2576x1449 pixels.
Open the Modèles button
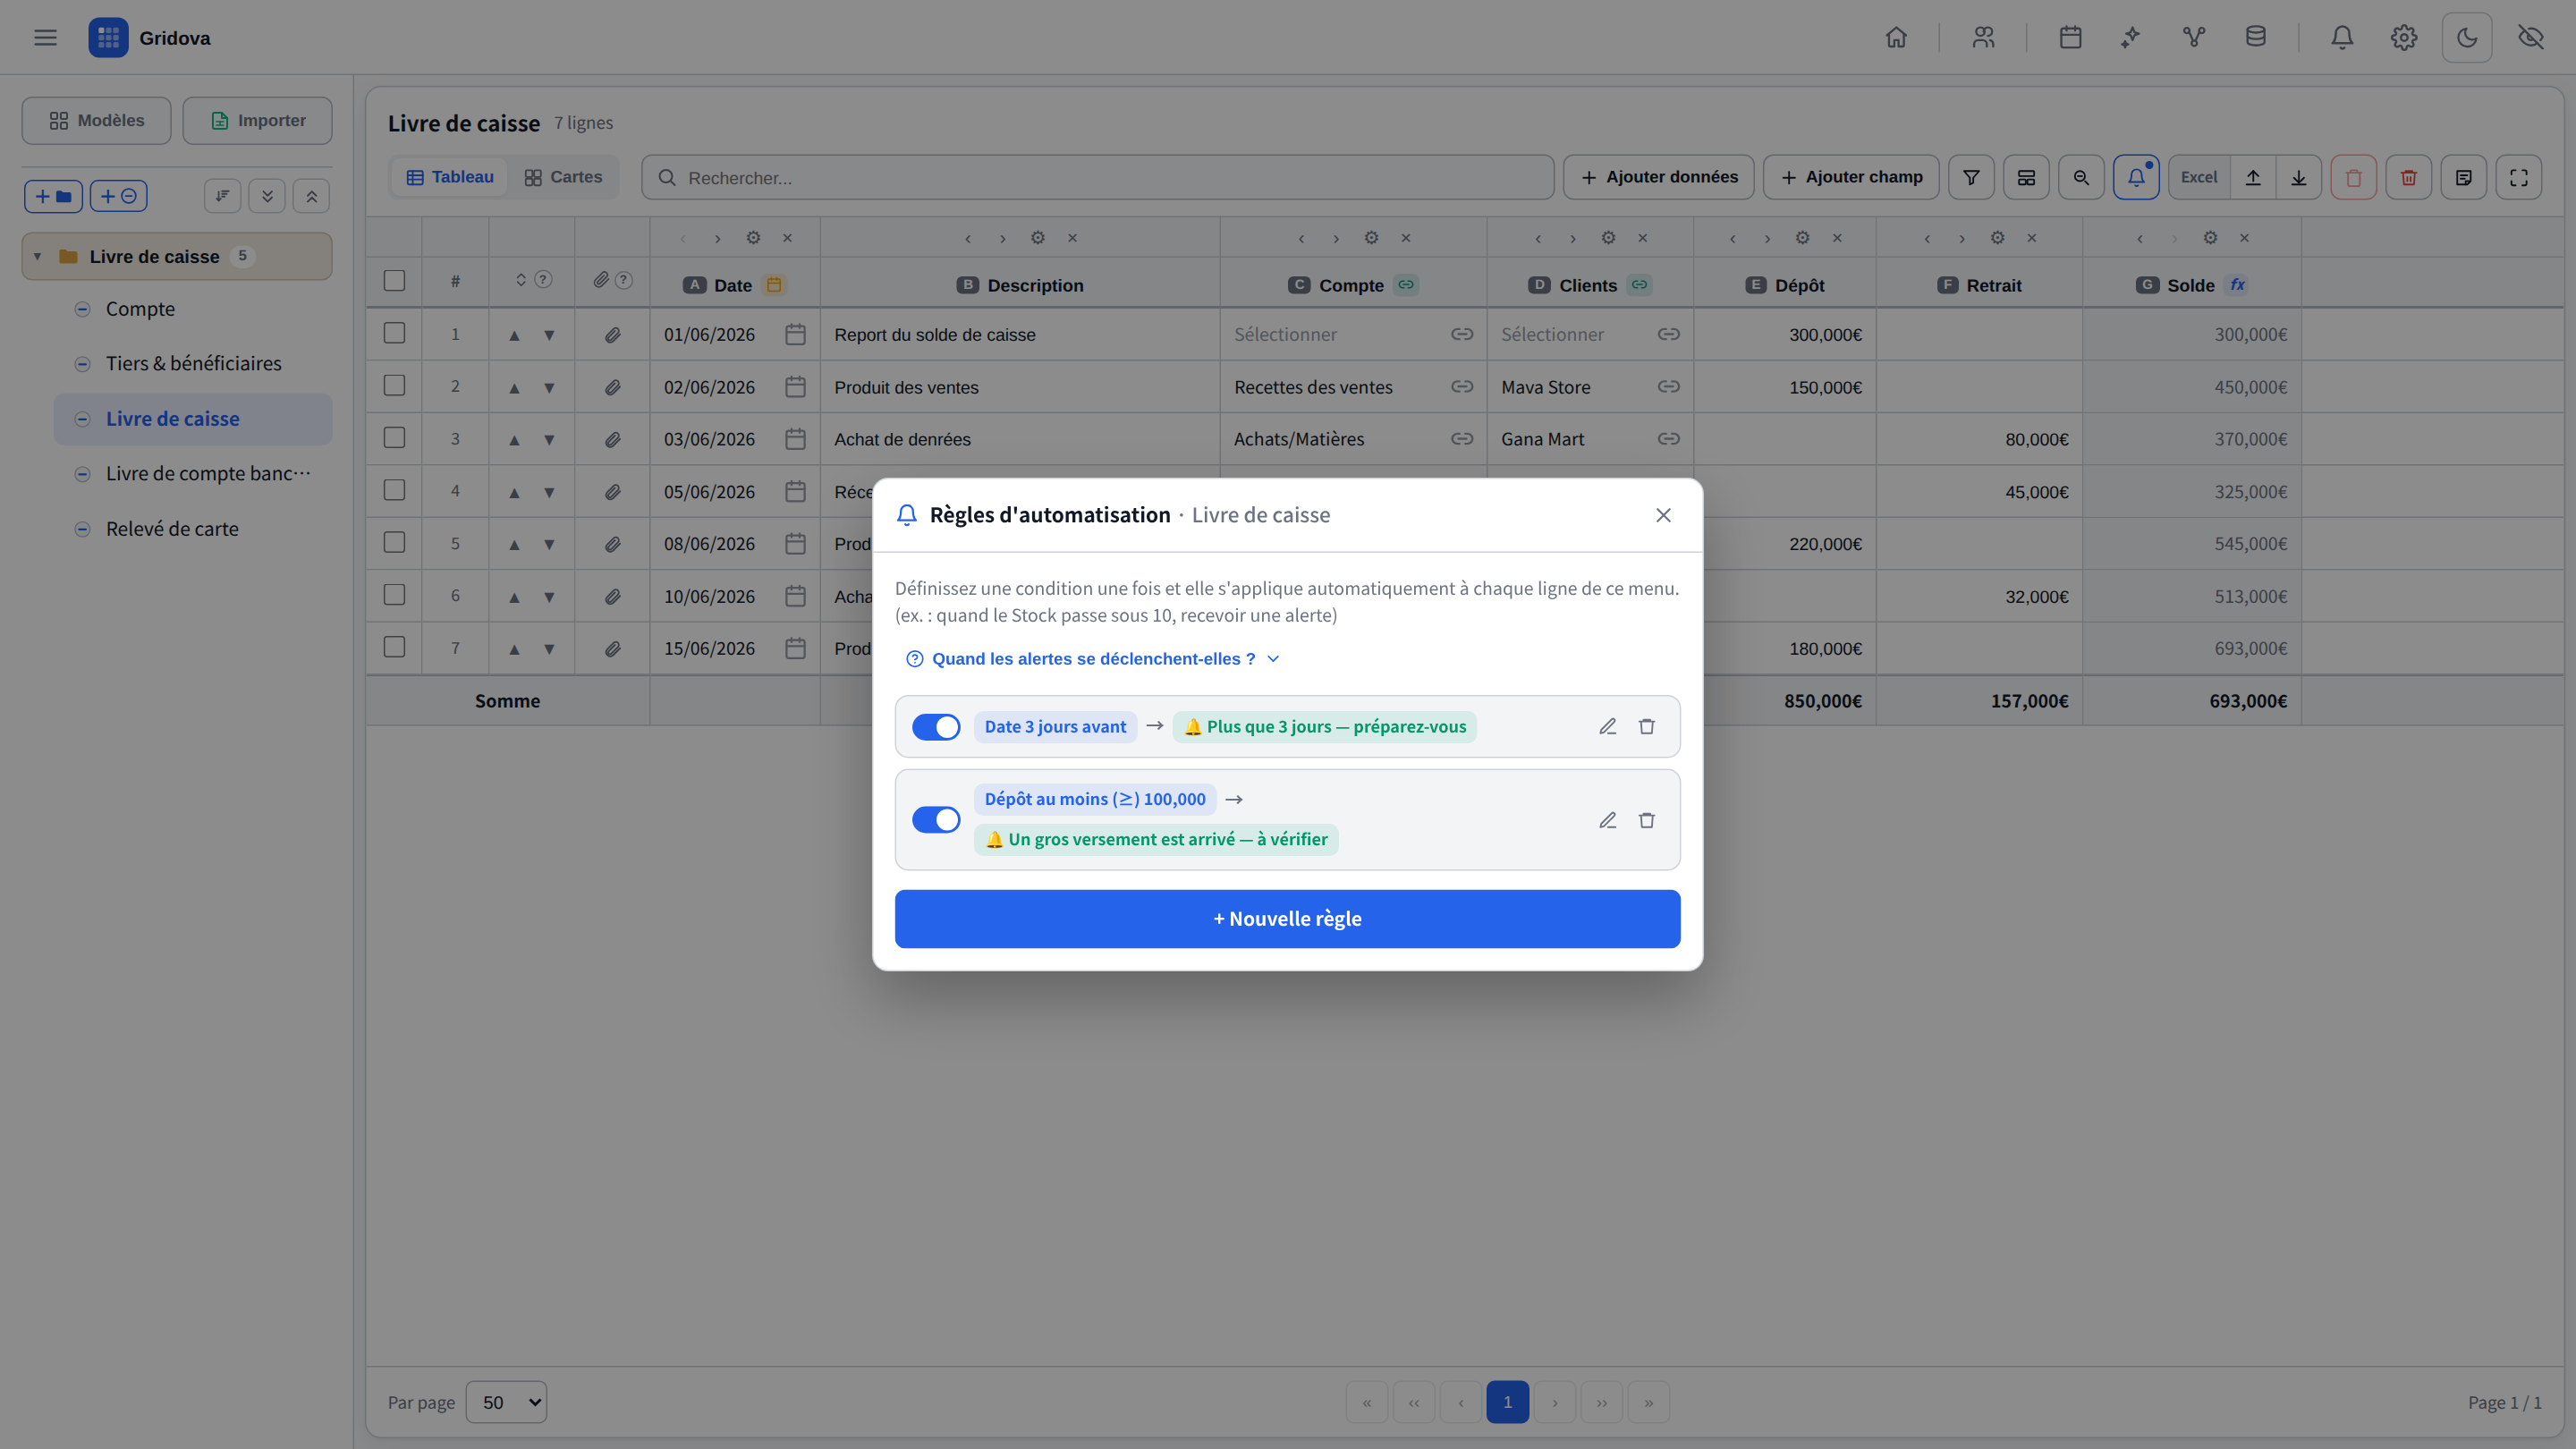[x=97, y=120]
